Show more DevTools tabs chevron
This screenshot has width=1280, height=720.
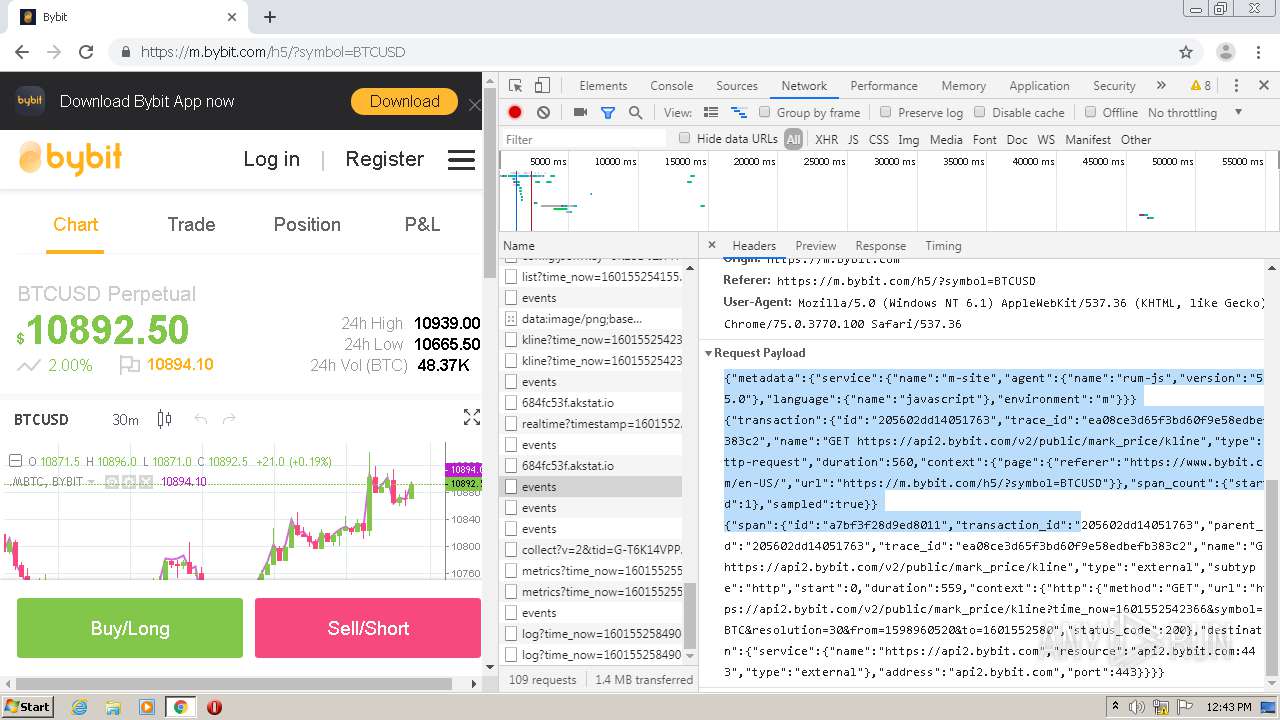1160,86
